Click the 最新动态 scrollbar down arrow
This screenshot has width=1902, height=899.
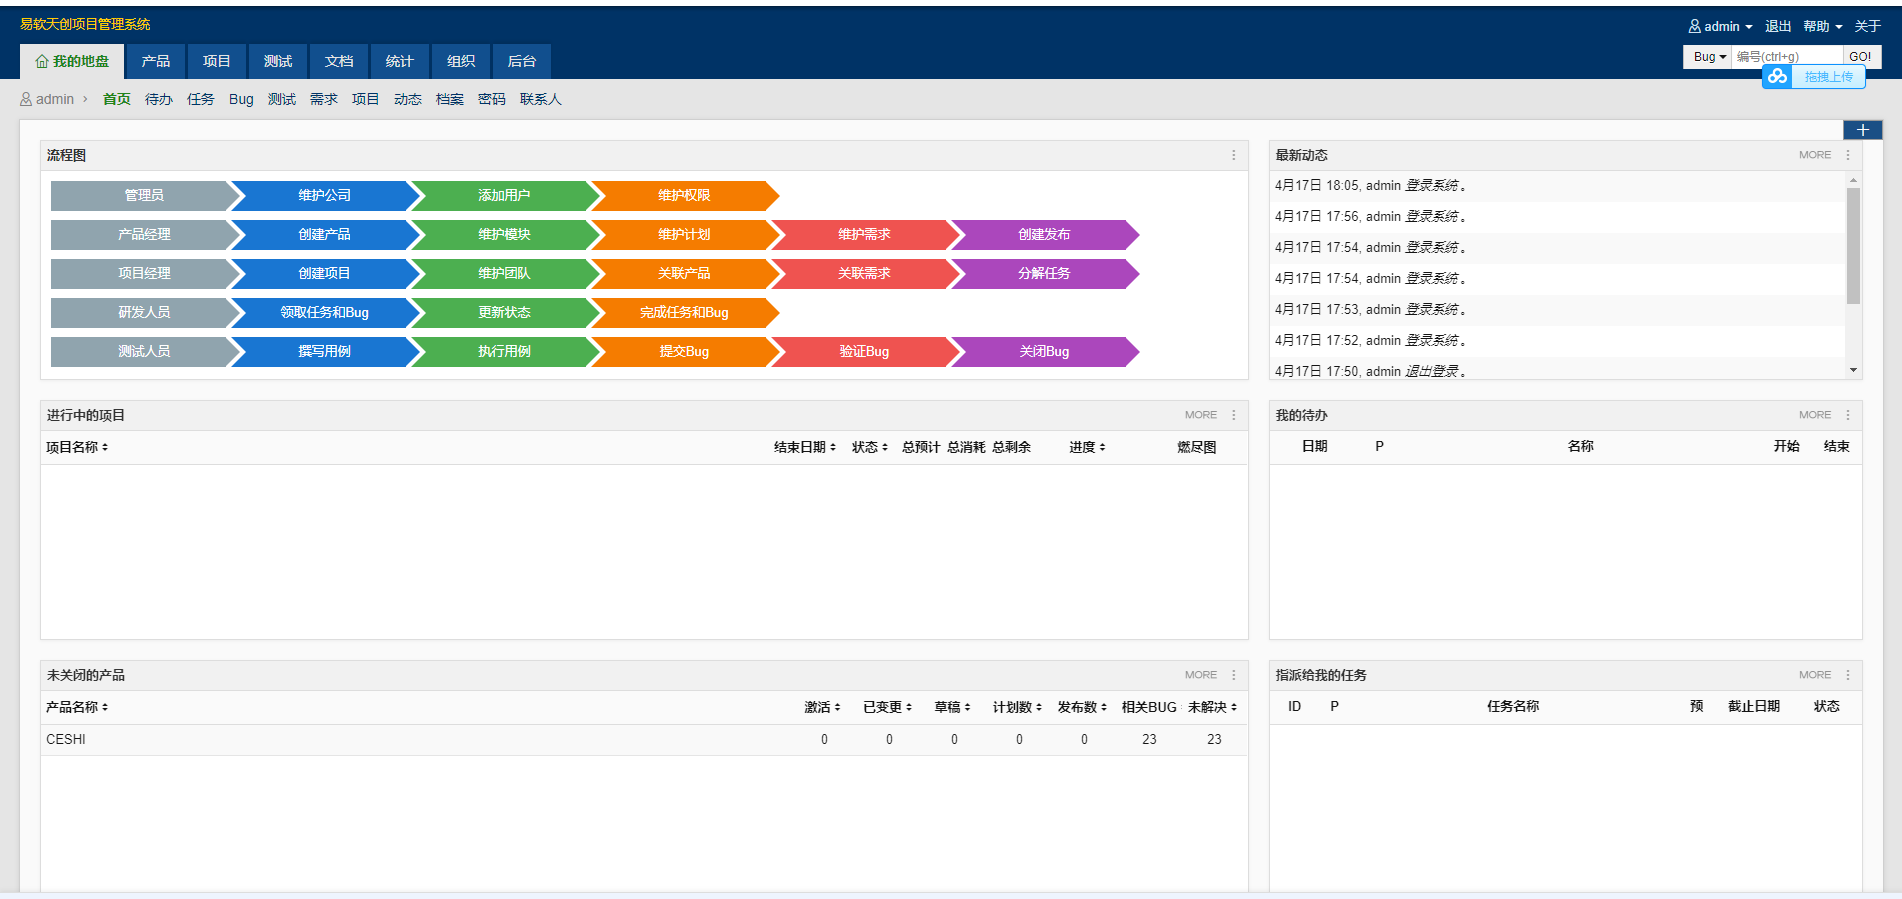(x=1853, y=370)
